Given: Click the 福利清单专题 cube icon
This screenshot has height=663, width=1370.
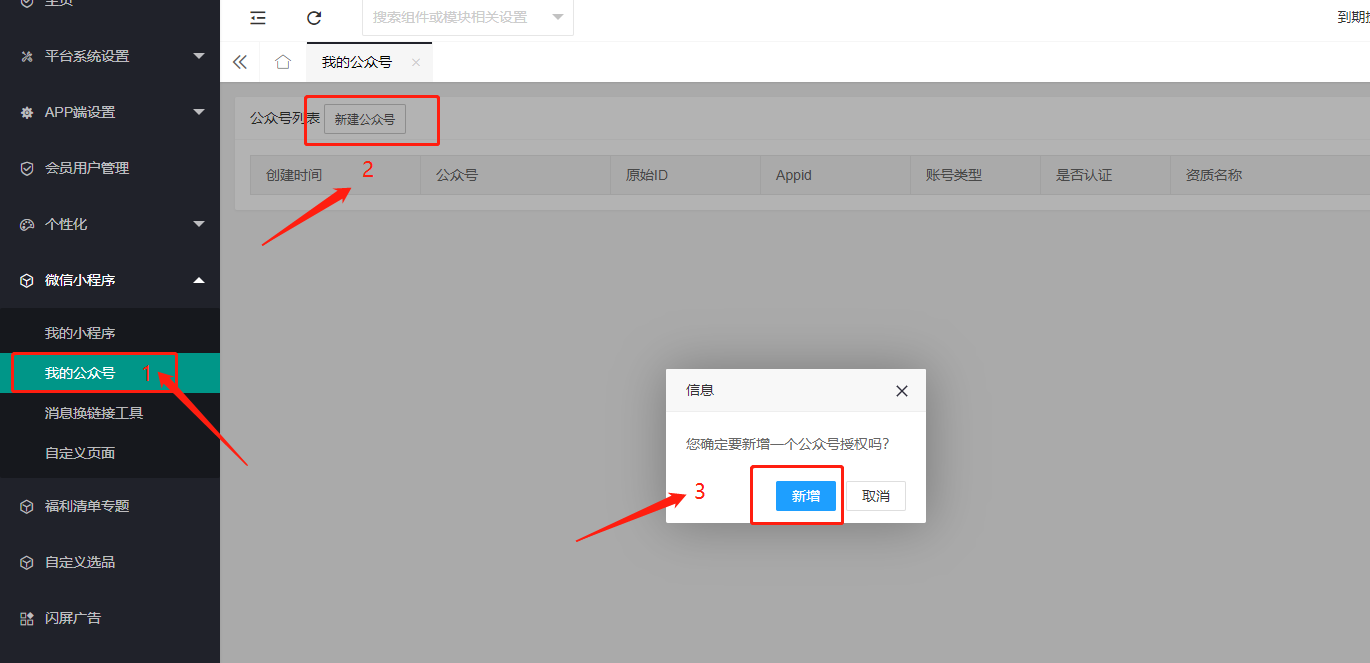Looking at the screenshot, I should point(27,506).
